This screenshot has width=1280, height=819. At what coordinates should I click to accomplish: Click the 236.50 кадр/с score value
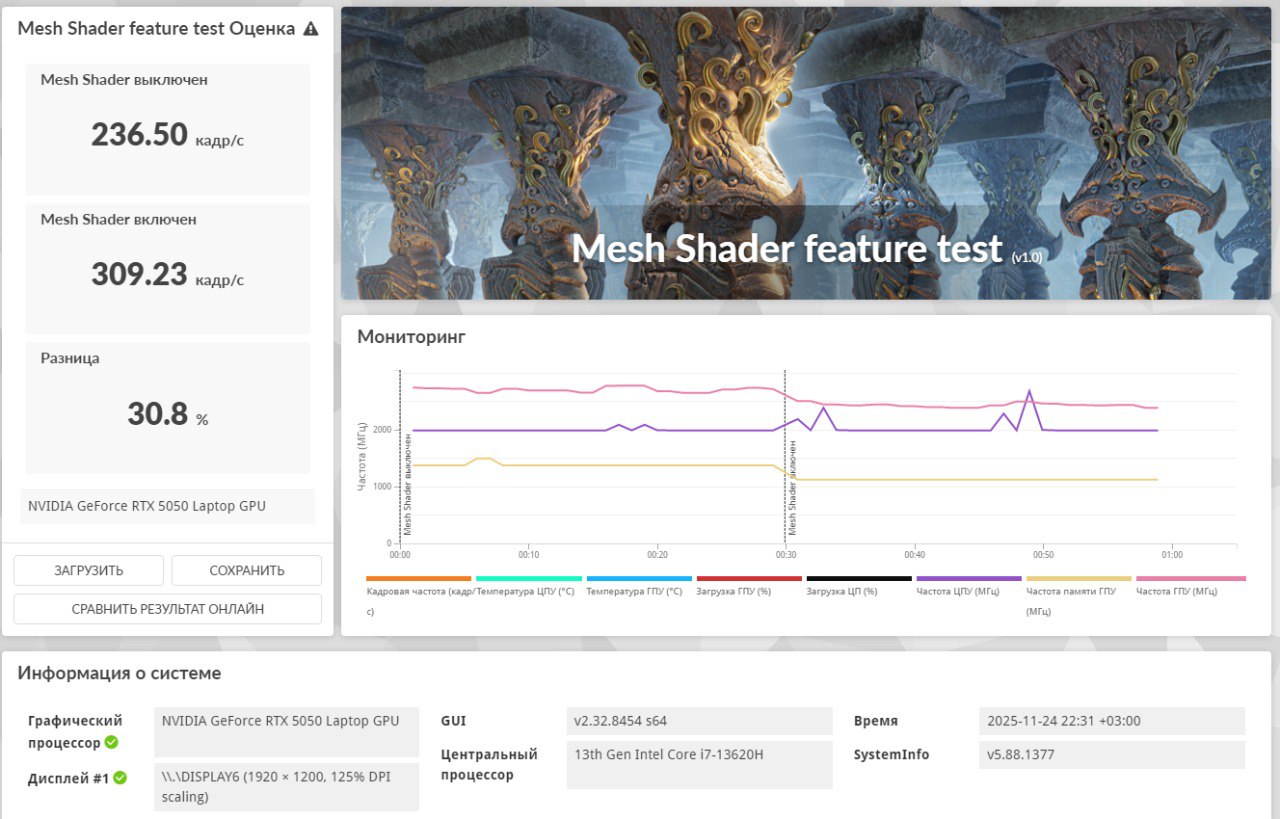coord(167,135)
